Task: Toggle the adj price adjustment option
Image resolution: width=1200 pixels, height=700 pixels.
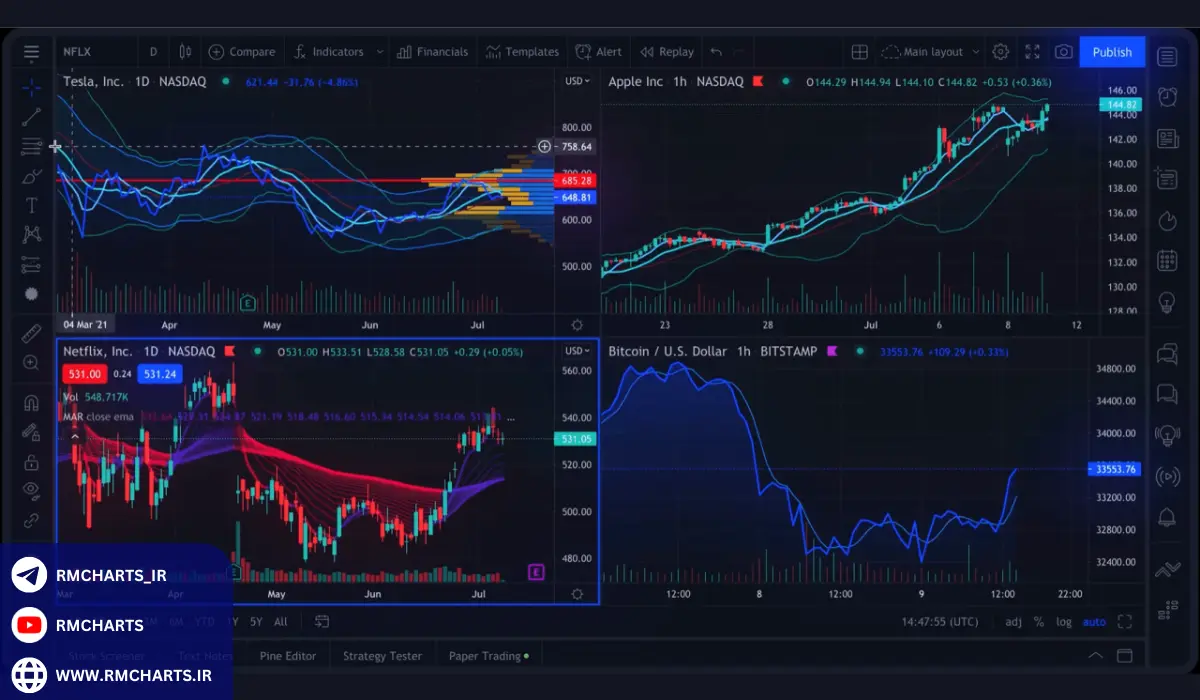Action: click(x=1013, y=622)
